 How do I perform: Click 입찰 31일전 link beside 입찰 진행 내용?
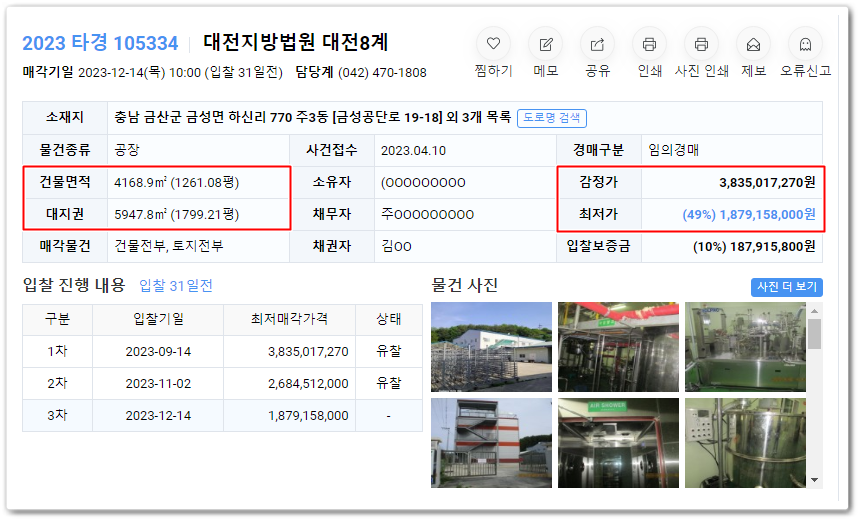[x=176, y=285]
